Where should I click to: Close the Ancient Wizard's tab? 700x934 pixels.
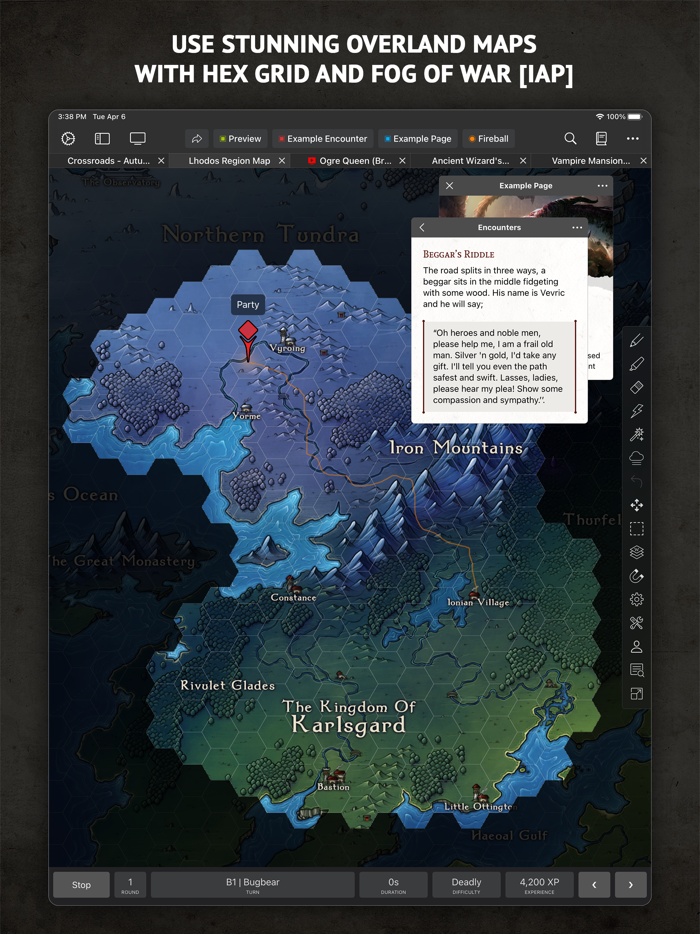tap(523, 161)
